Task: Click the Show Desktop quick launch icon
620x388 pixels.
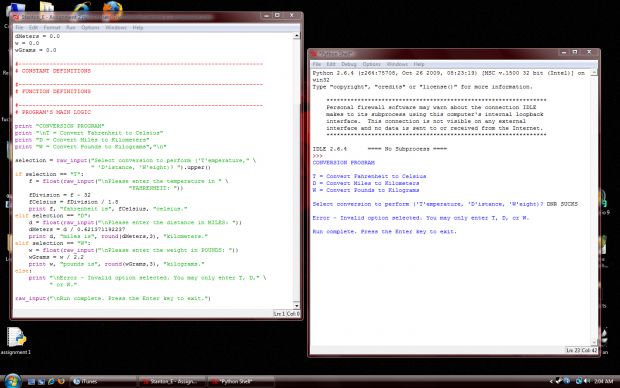Action: coord(31,381)
